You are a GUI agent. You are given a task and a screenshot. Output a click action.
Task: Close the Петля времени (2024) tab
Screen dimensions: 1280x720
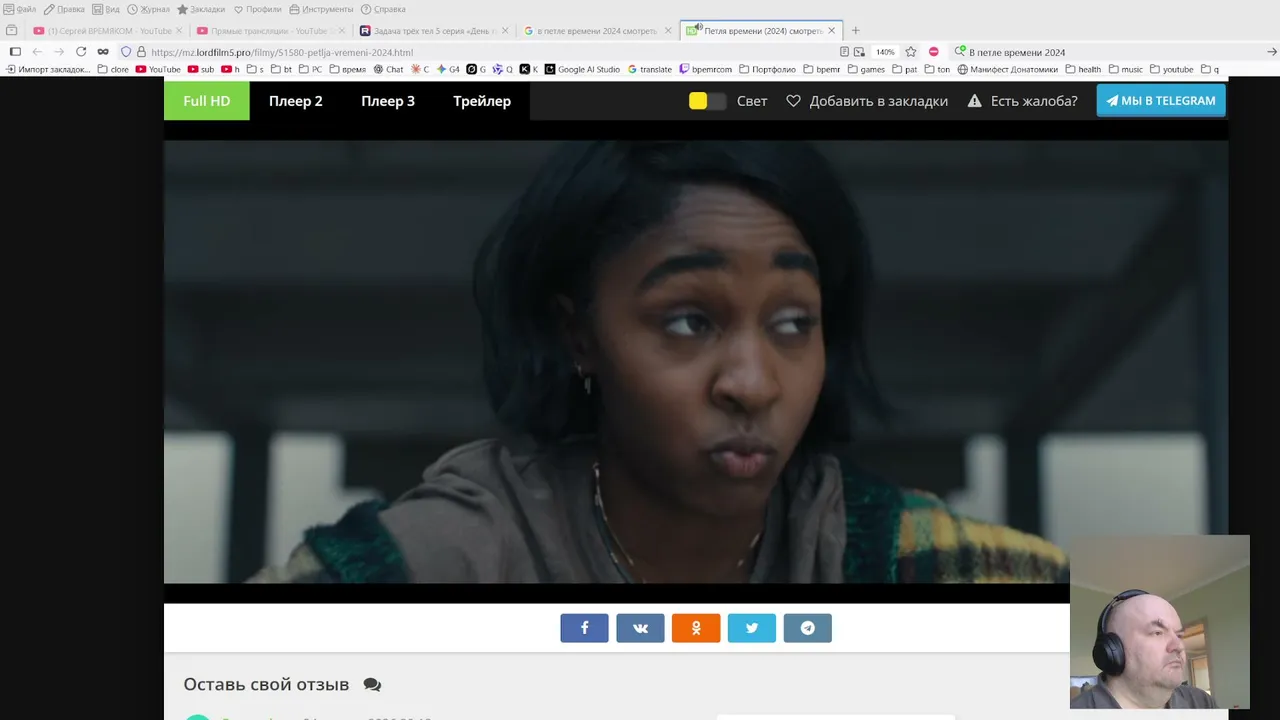pos(831,31)
